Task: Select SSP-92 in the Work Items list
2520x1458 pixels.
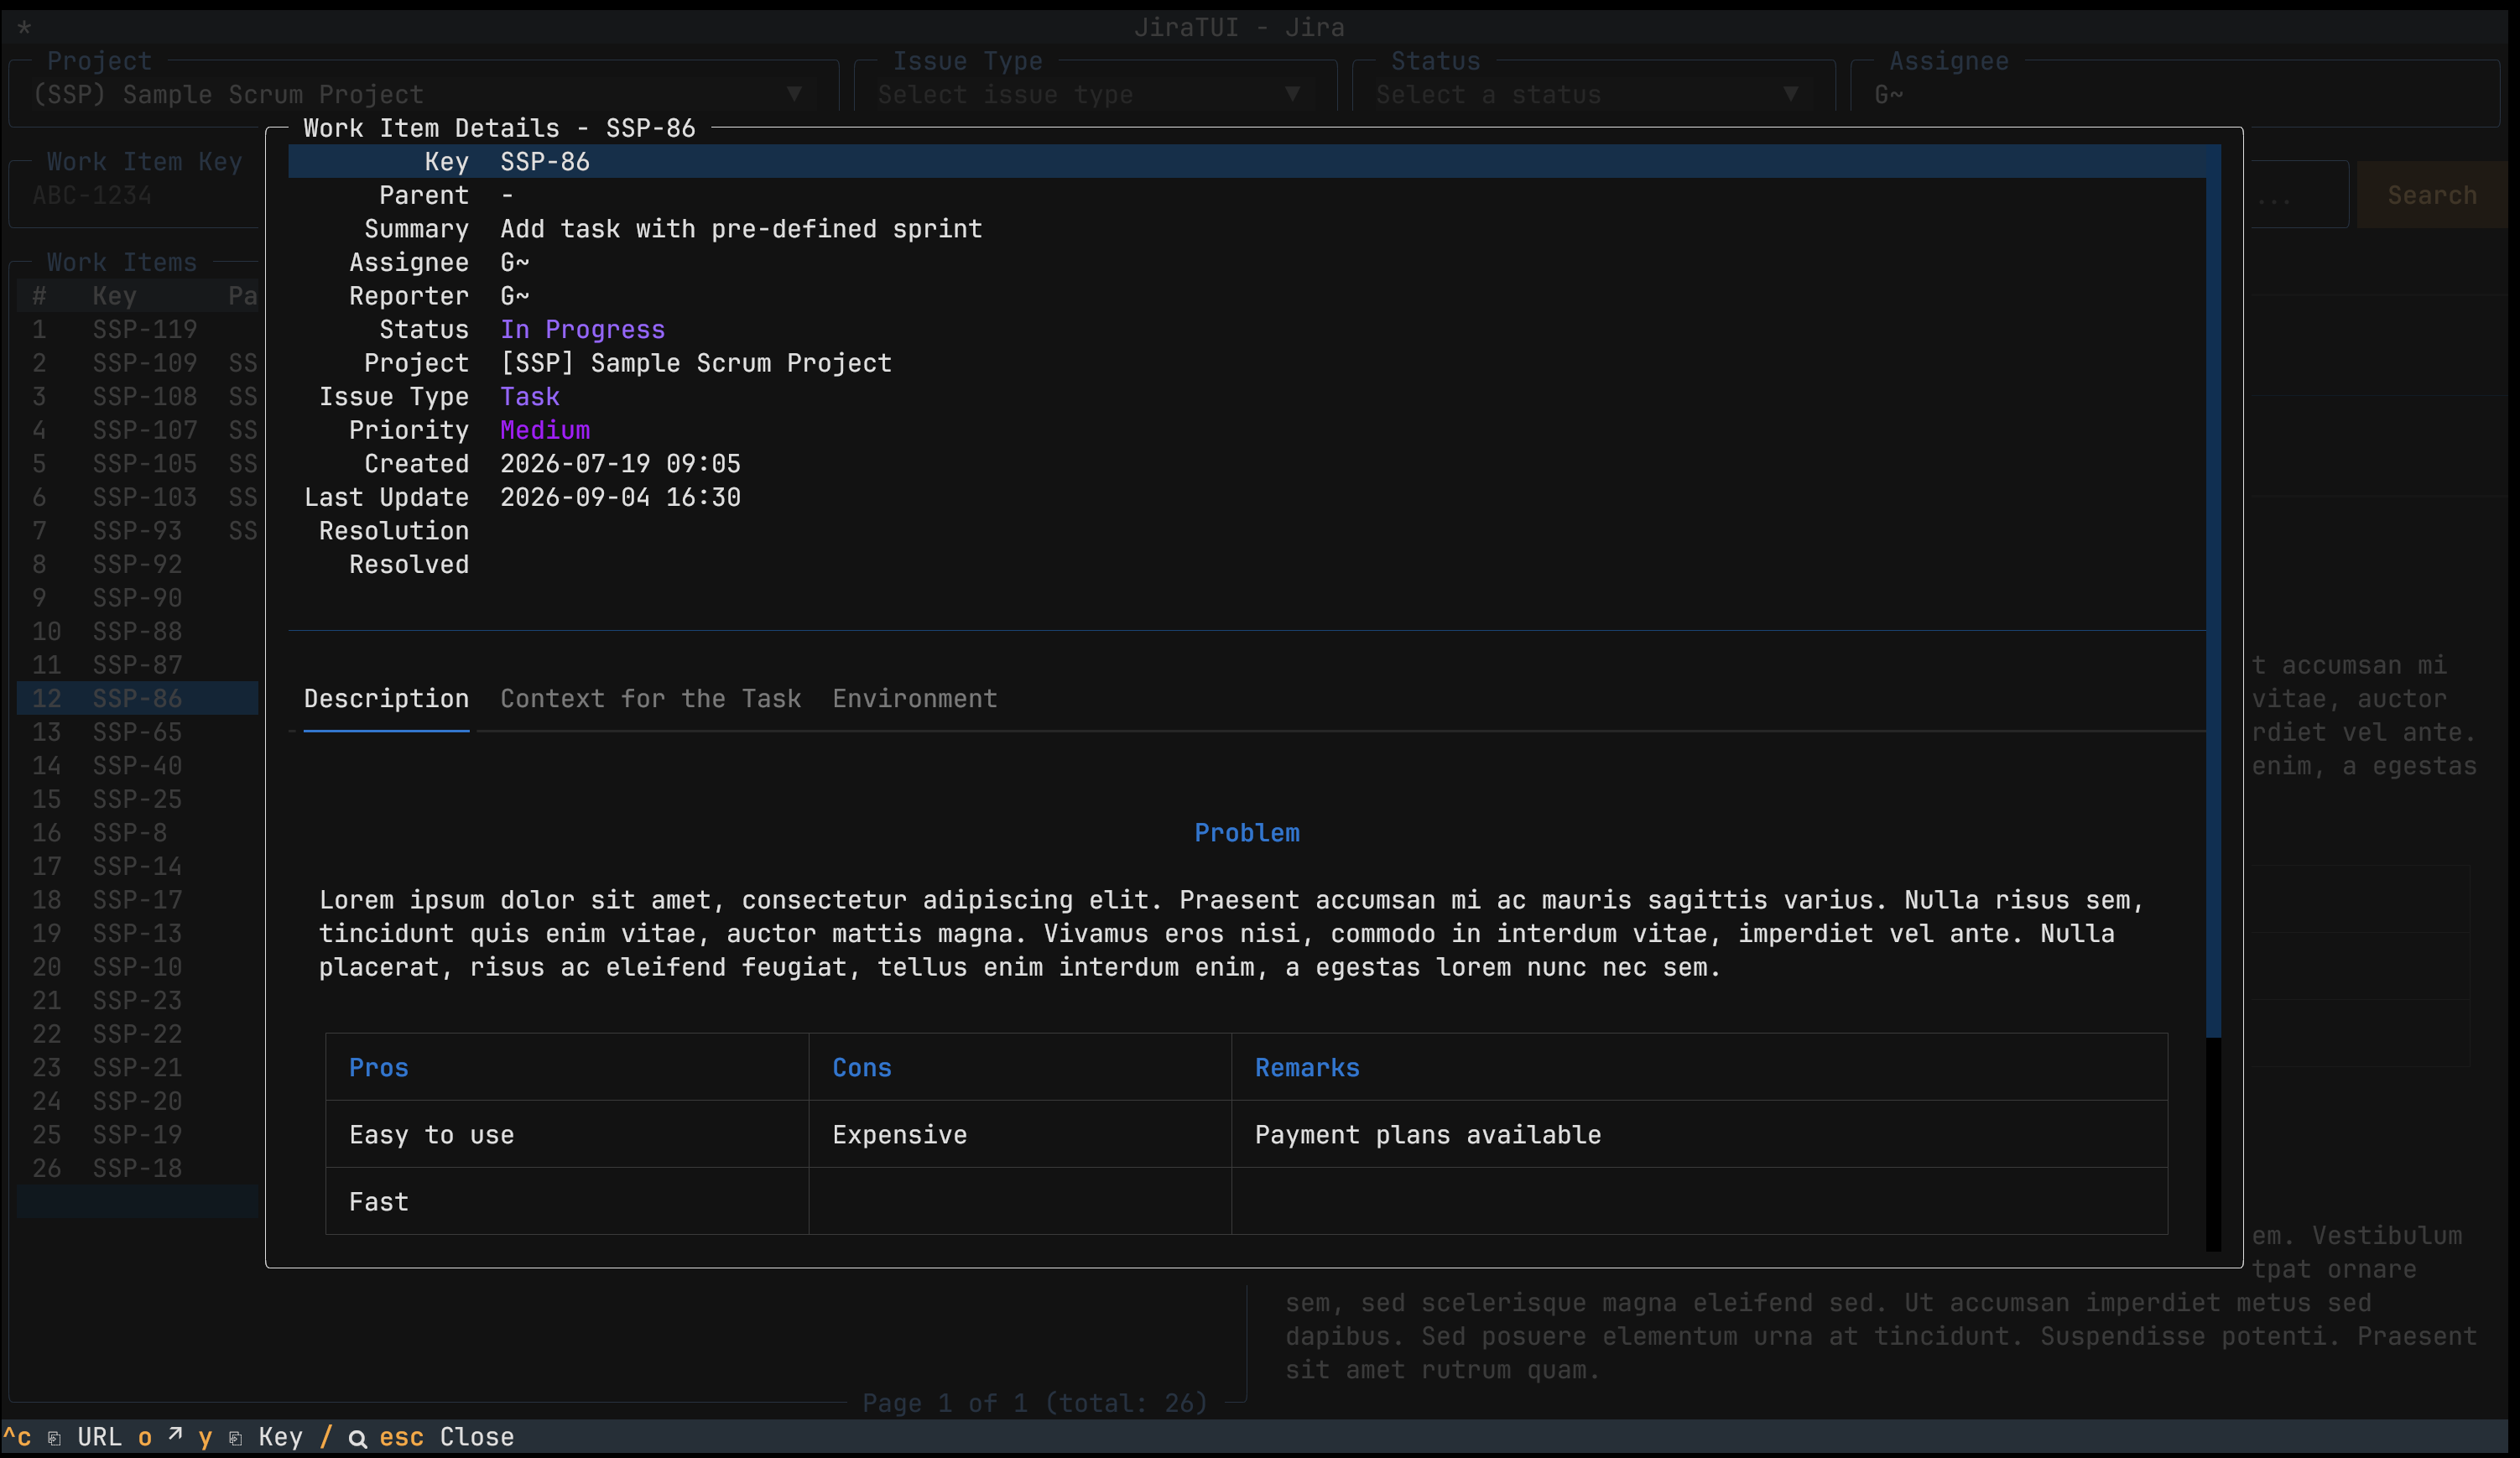Action: pos(138,564)
